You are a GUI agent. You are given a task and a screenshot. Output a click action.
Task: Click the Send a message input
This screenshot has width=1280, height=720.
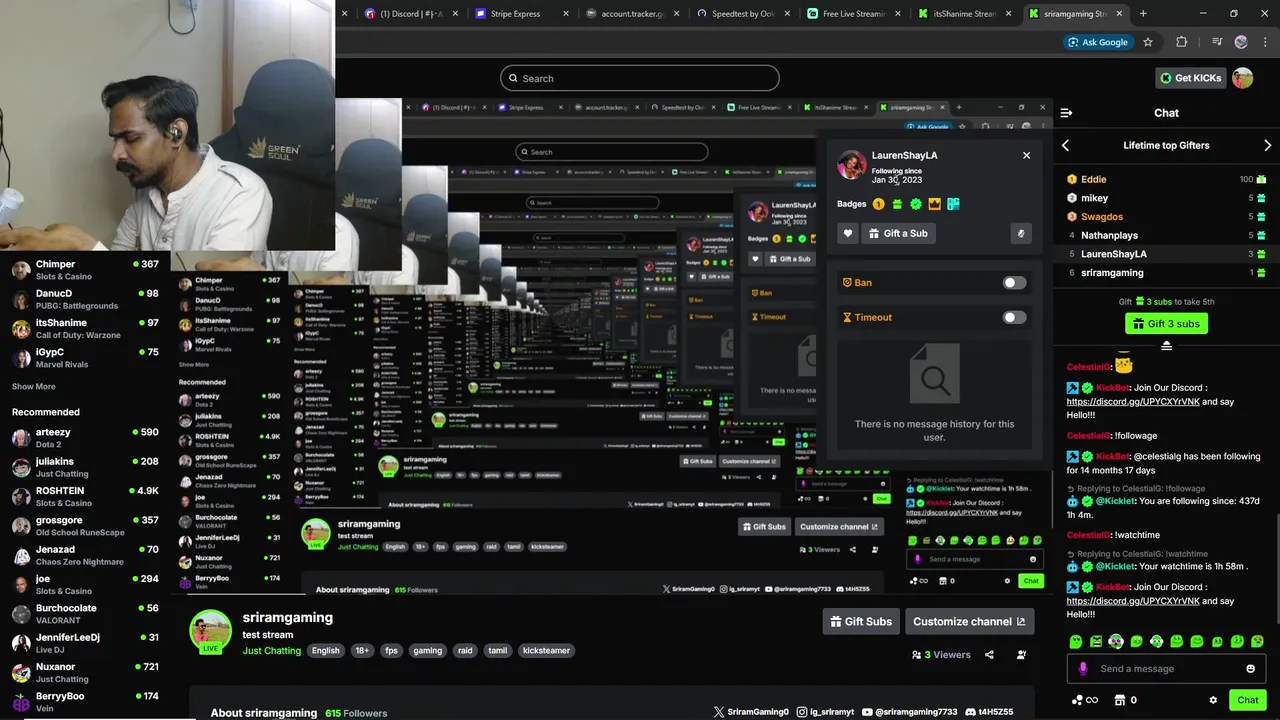tap(1166, 669)
